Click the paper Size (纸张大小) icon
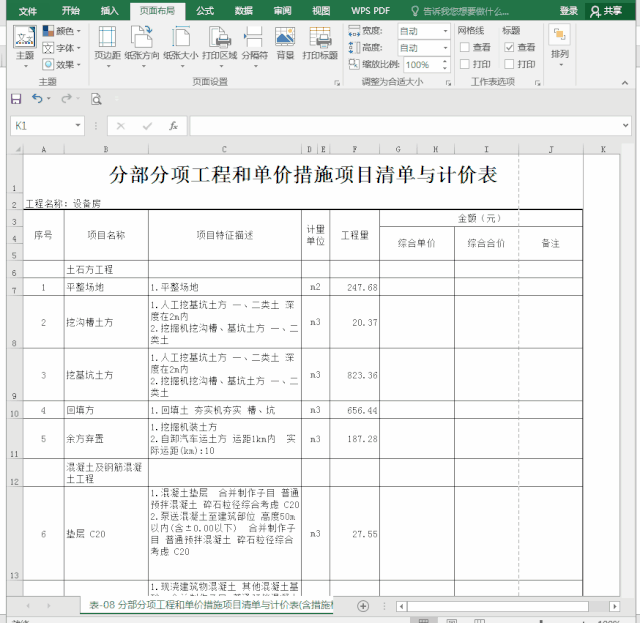 181,37
